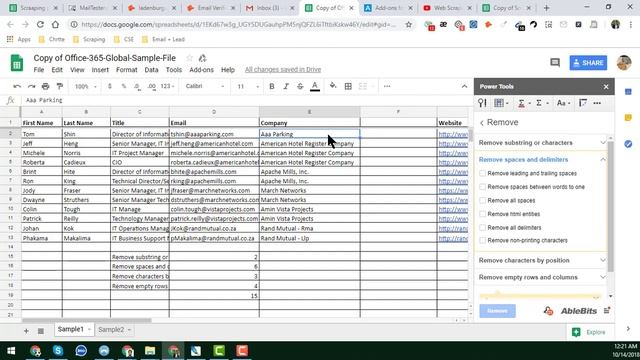Screen dimensions: 640x360
Task: Click the More toolbar options ellipsis
Action: 387,87
